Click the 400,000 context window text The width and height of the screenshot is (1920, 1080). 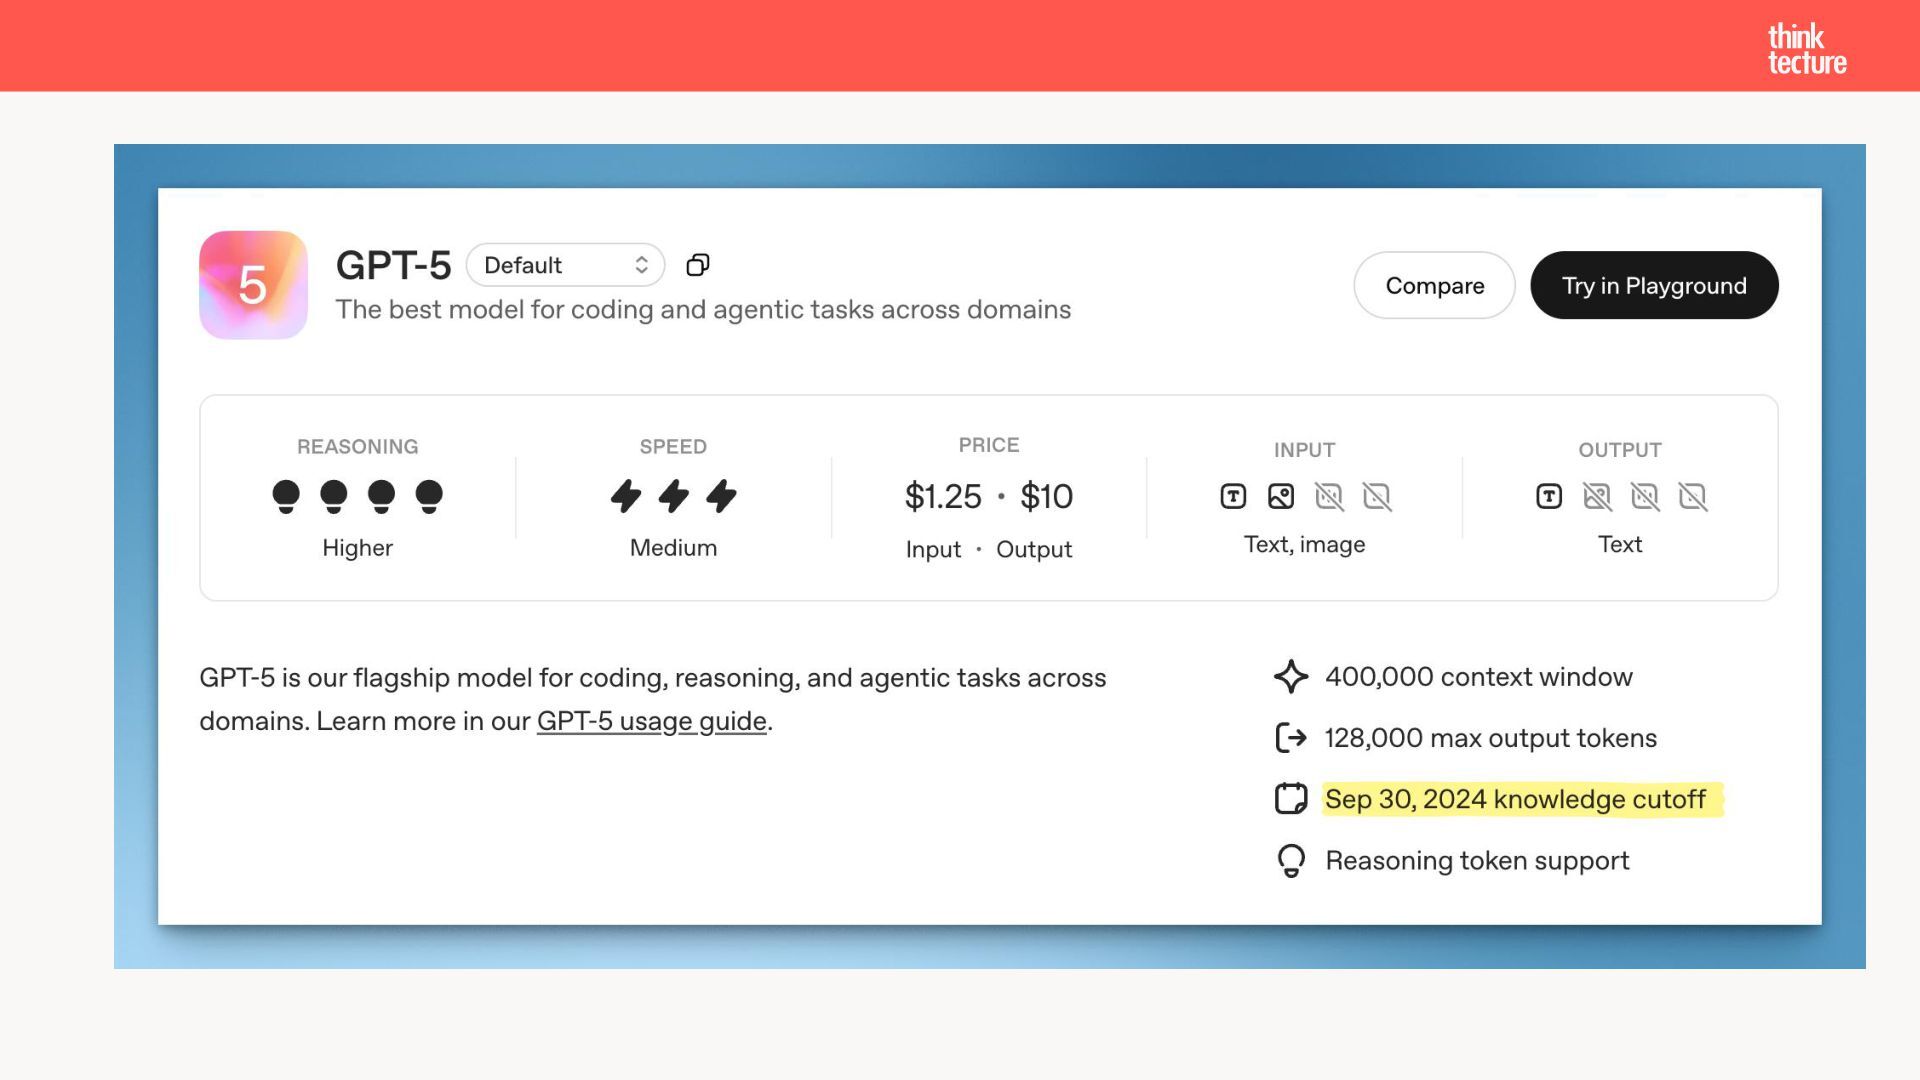pos(1478,677)
